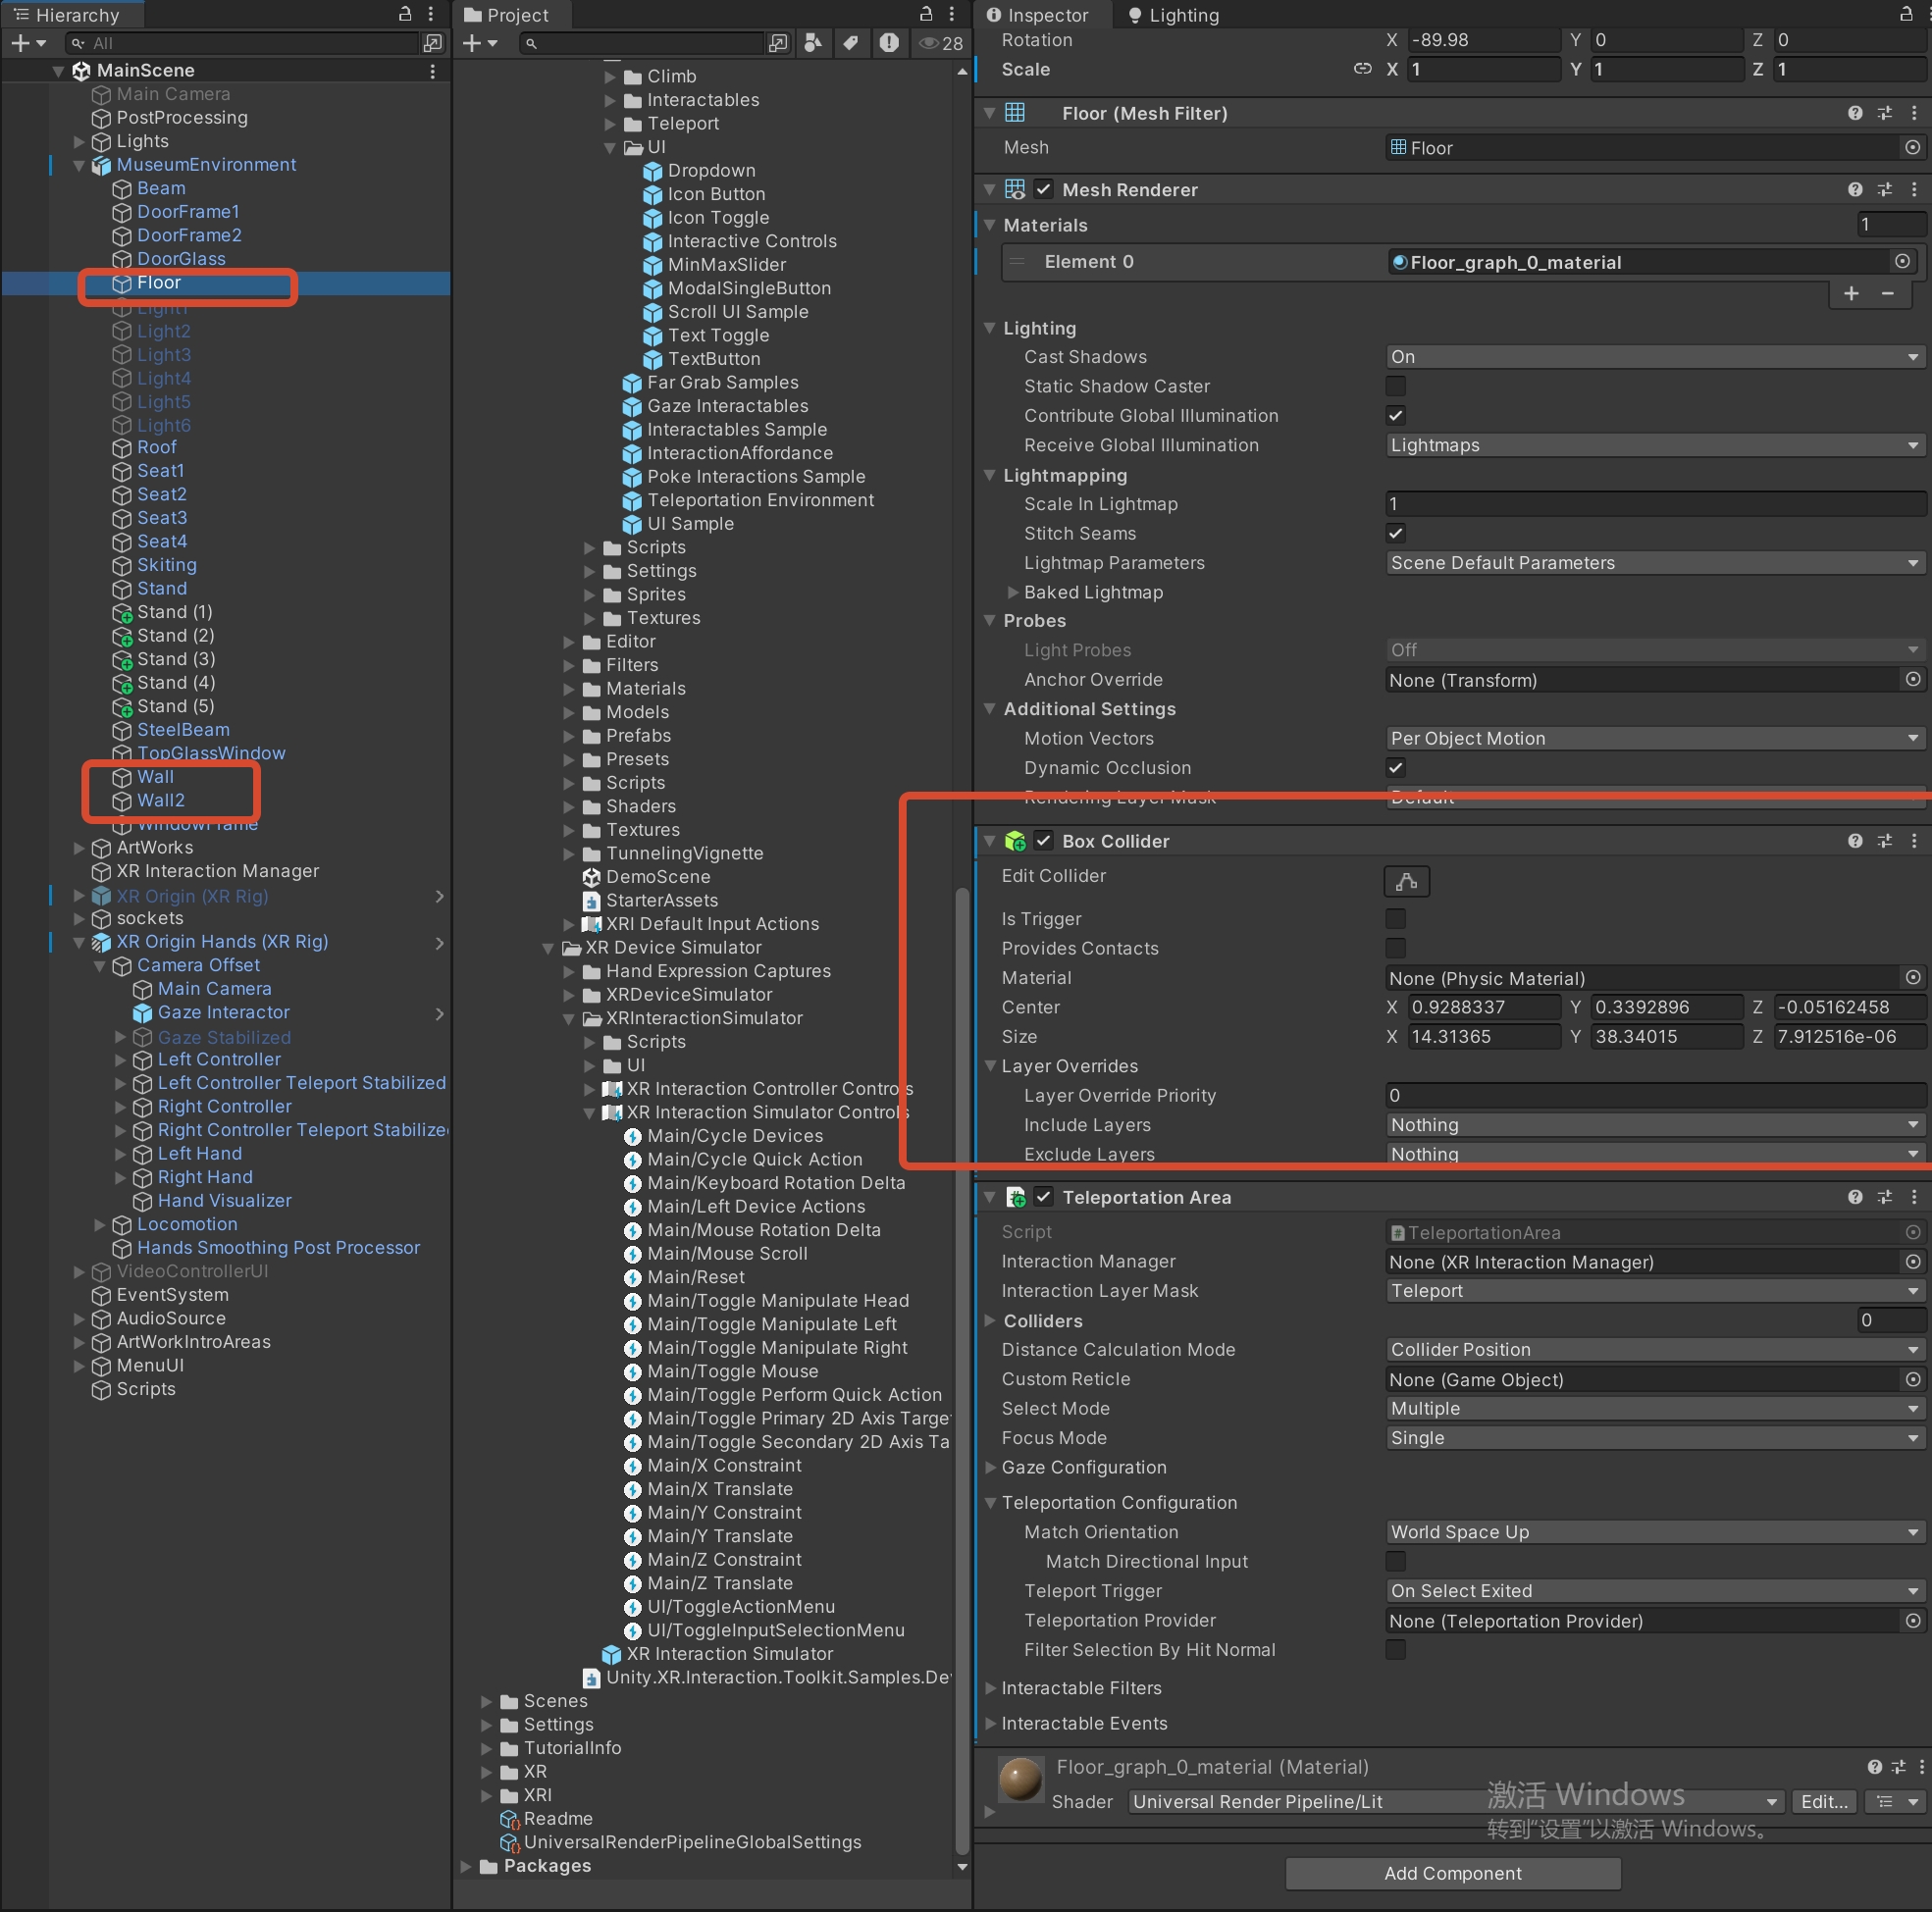Open the Motion Vectors dropdown
This screenshot has height=1912, width=1932.
click(x=1654, y=738)
